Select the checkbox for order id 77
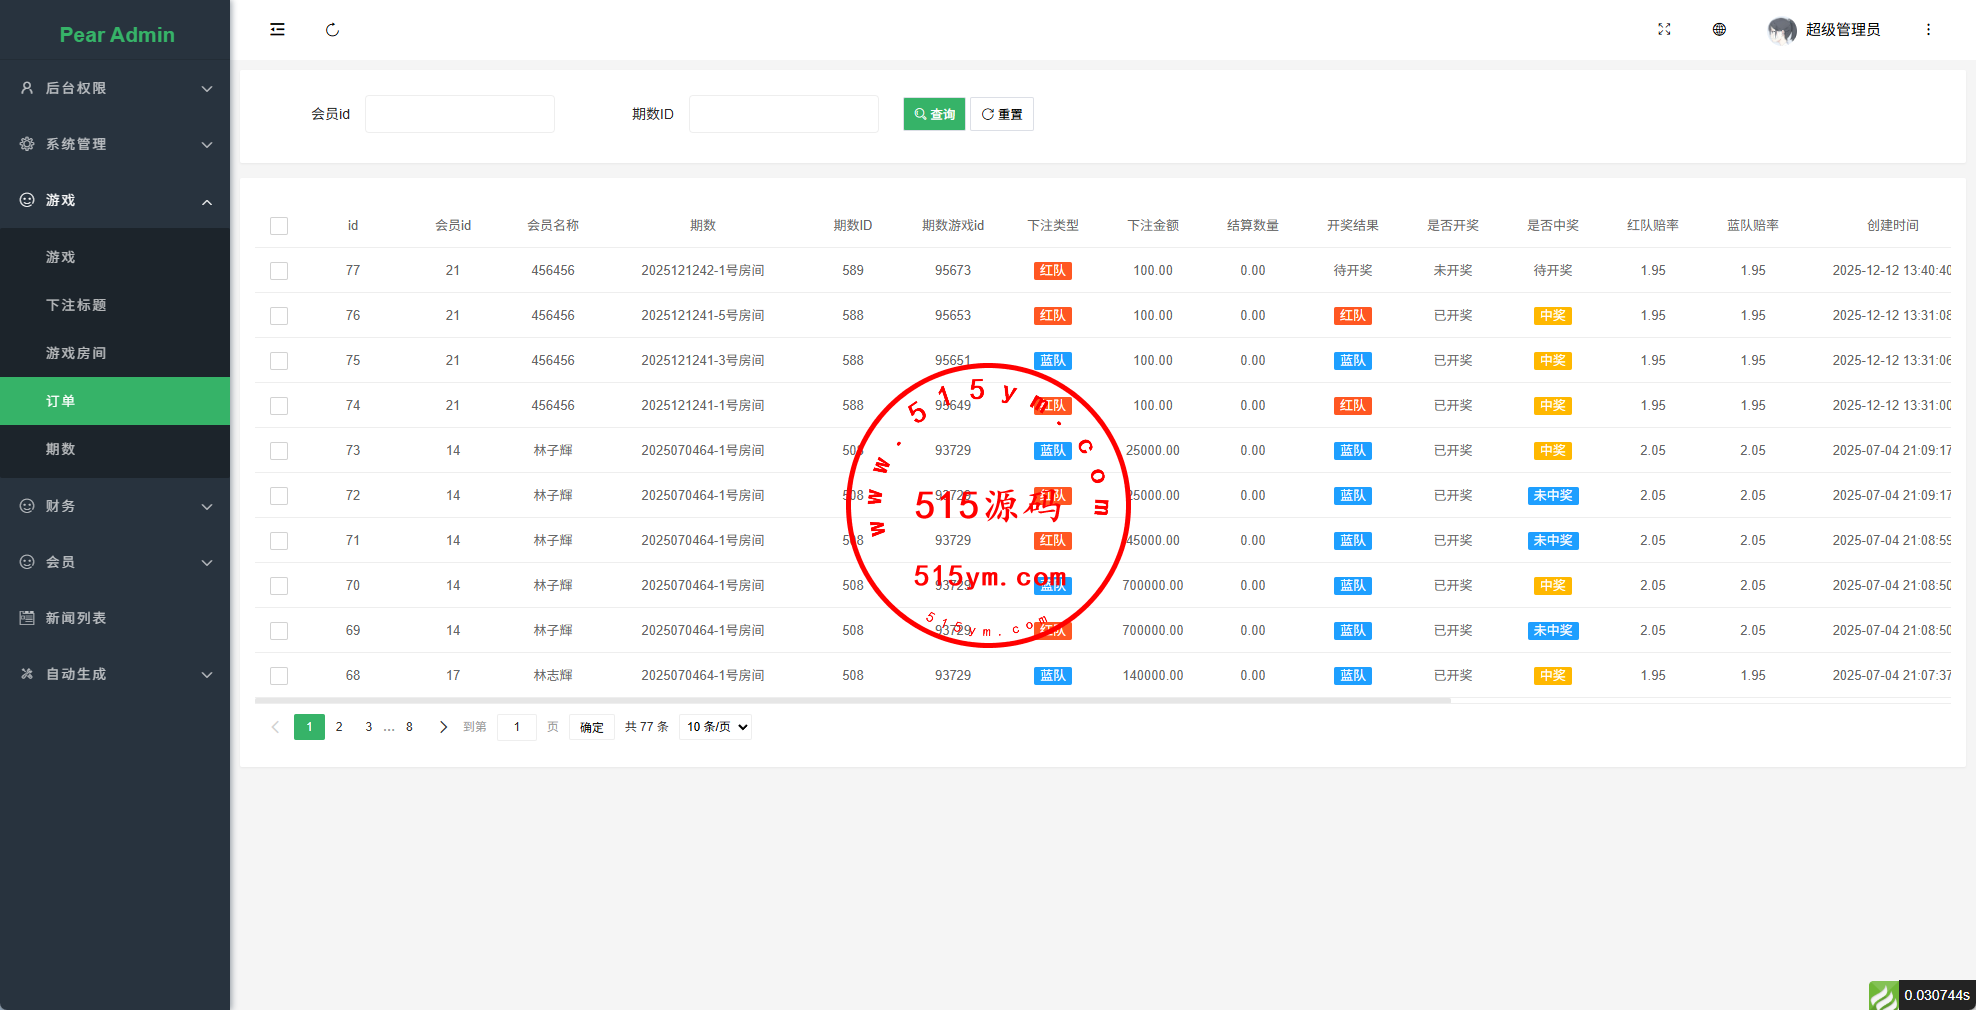This screenshot has width=1976, height=1010. tap(279, 271)
